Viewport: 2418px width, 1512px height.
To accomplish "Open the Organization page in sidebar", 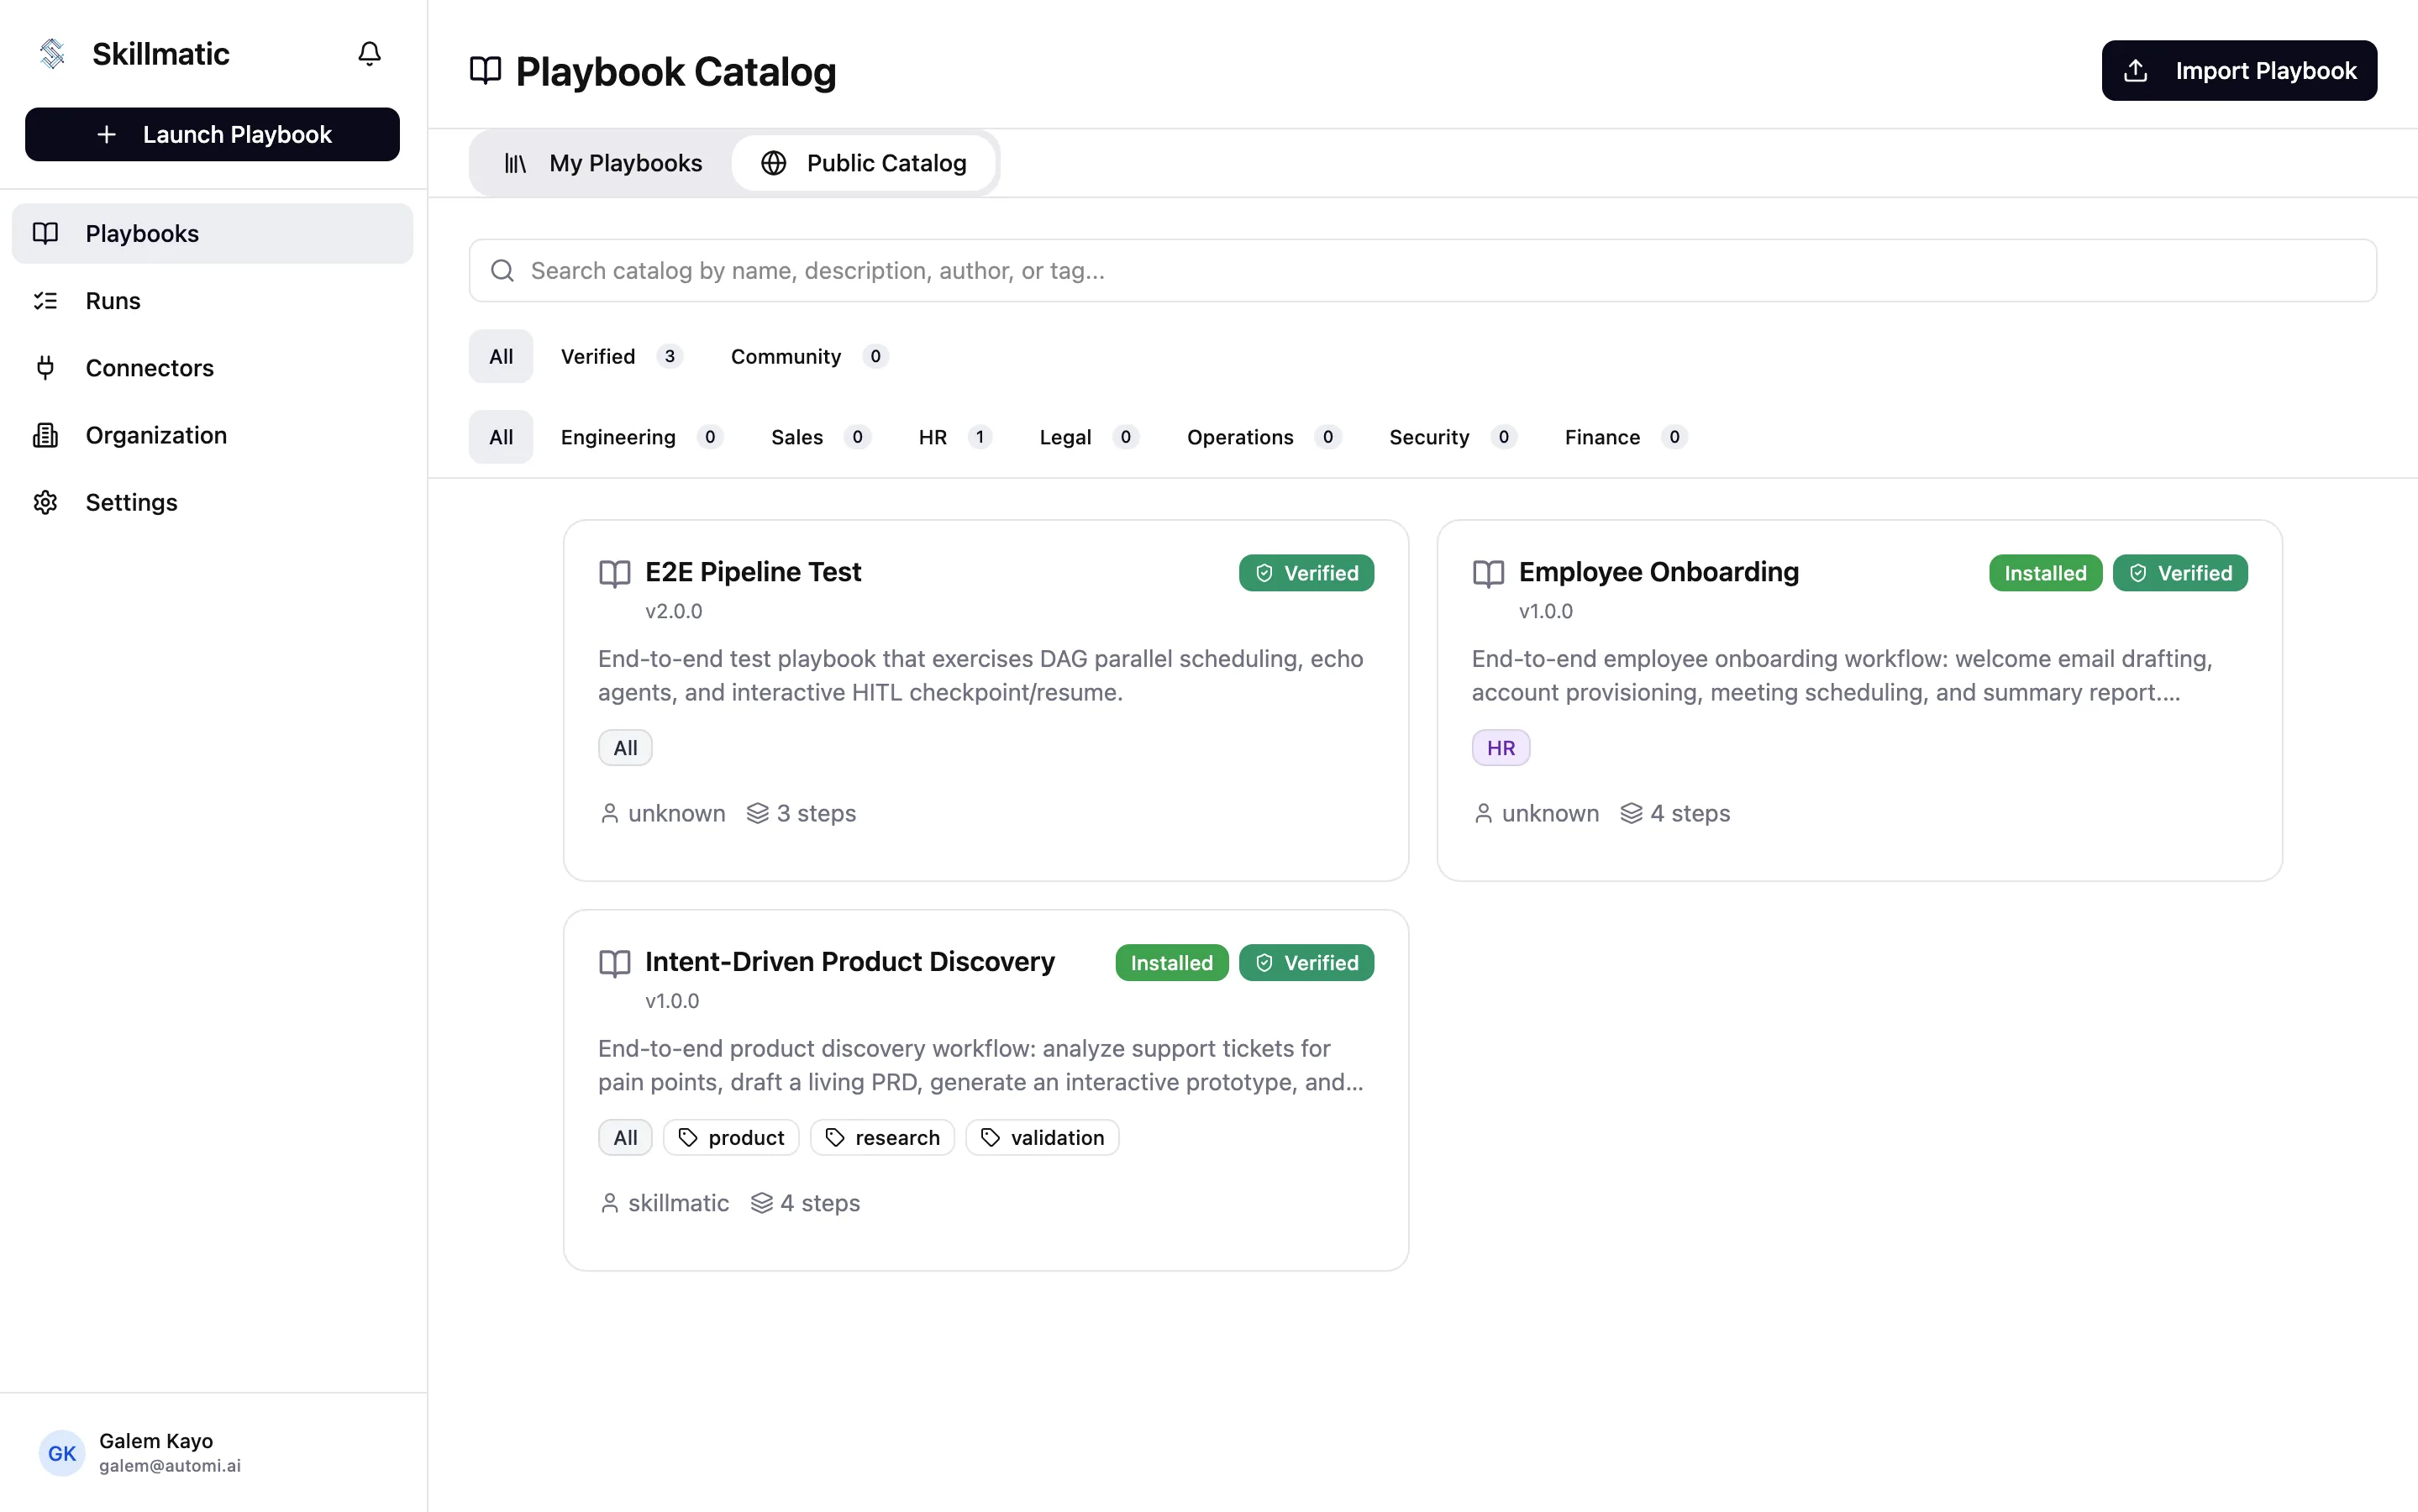I will [155, 435].
